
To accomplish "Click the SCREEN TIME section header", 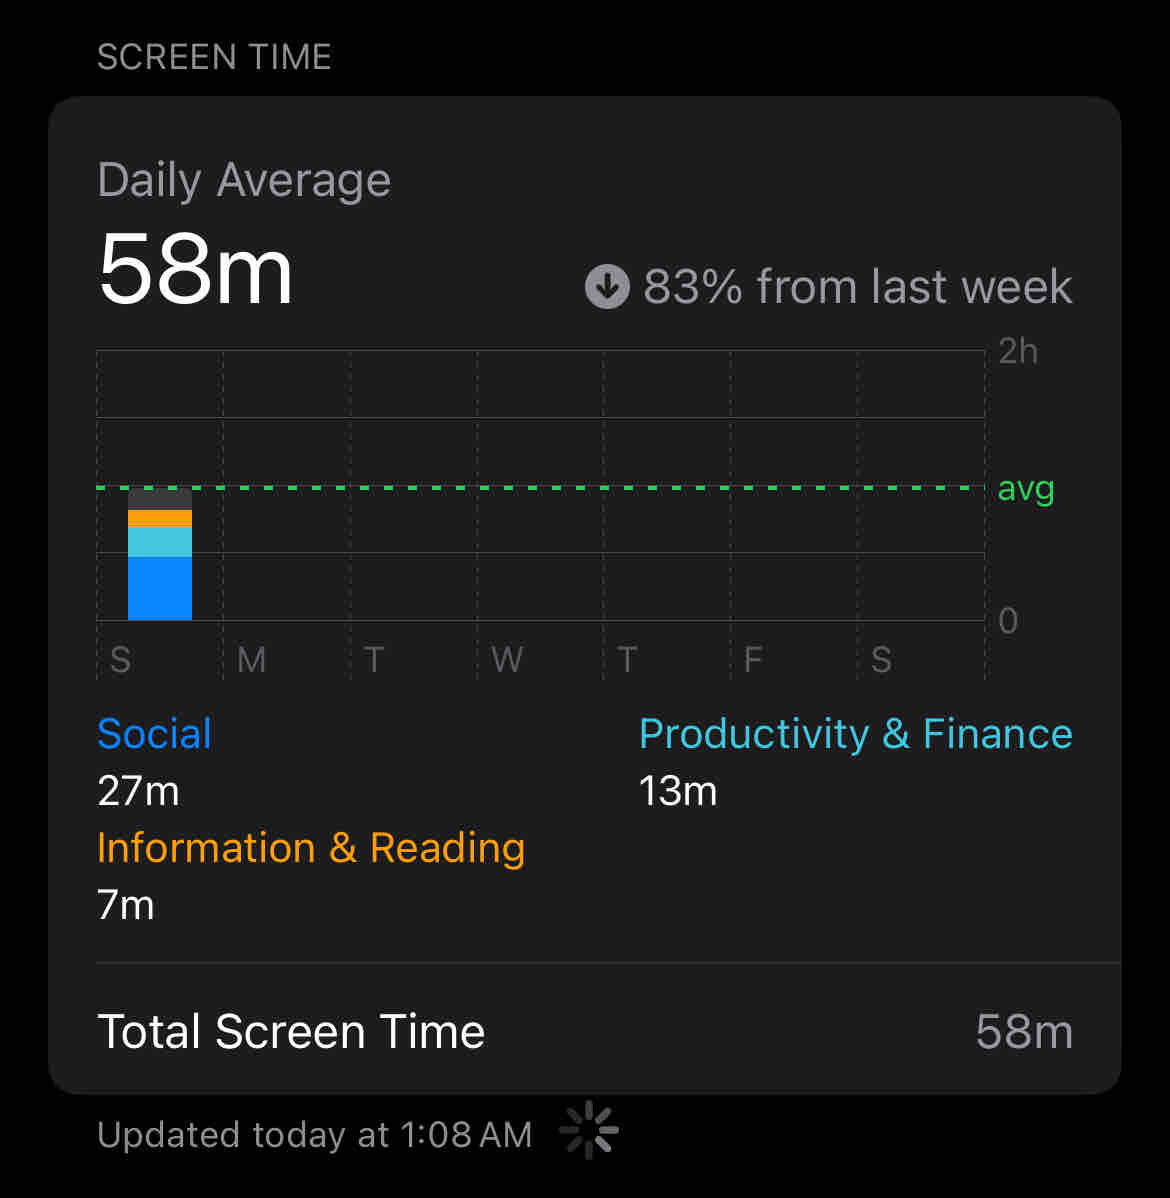I will [x=214, y=57].
